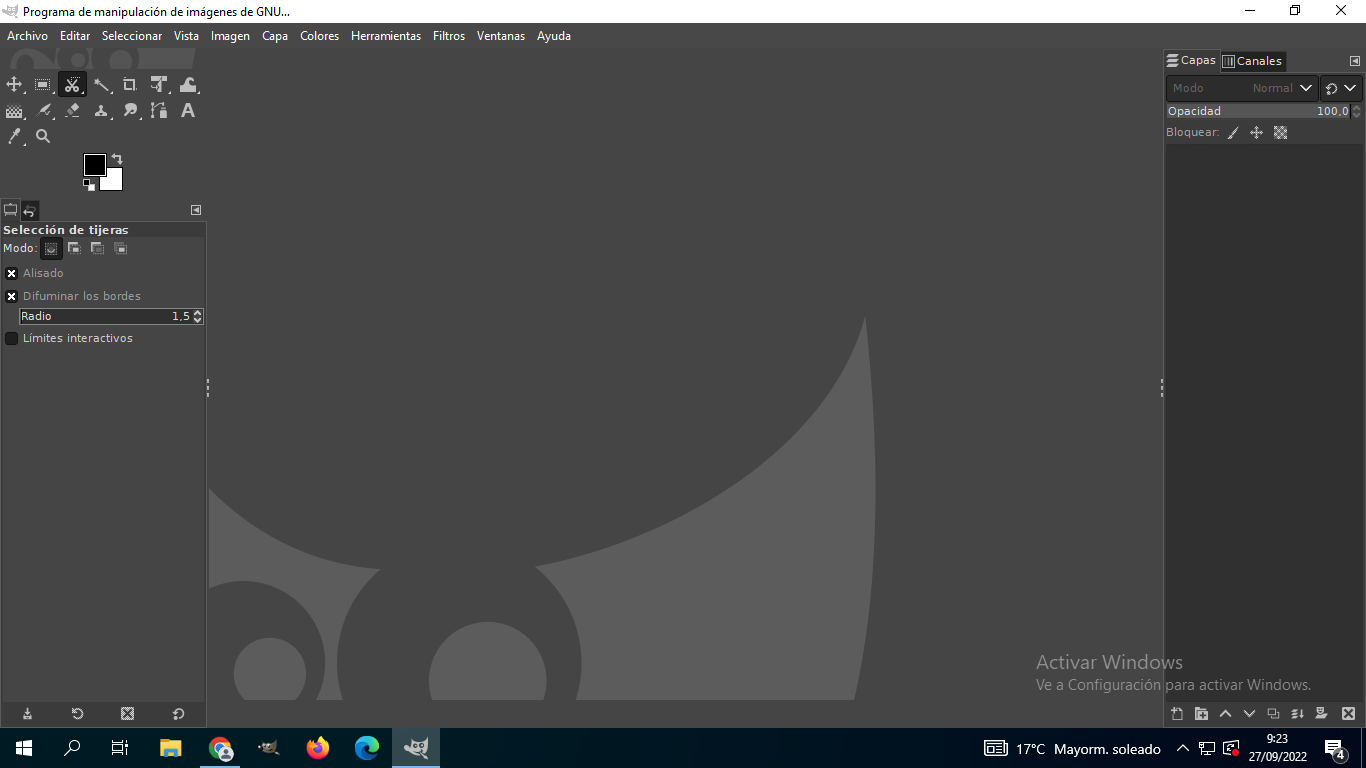The image size is (1366, 768).
Task: Reset colors to default black and white
Action: point(89,185)
